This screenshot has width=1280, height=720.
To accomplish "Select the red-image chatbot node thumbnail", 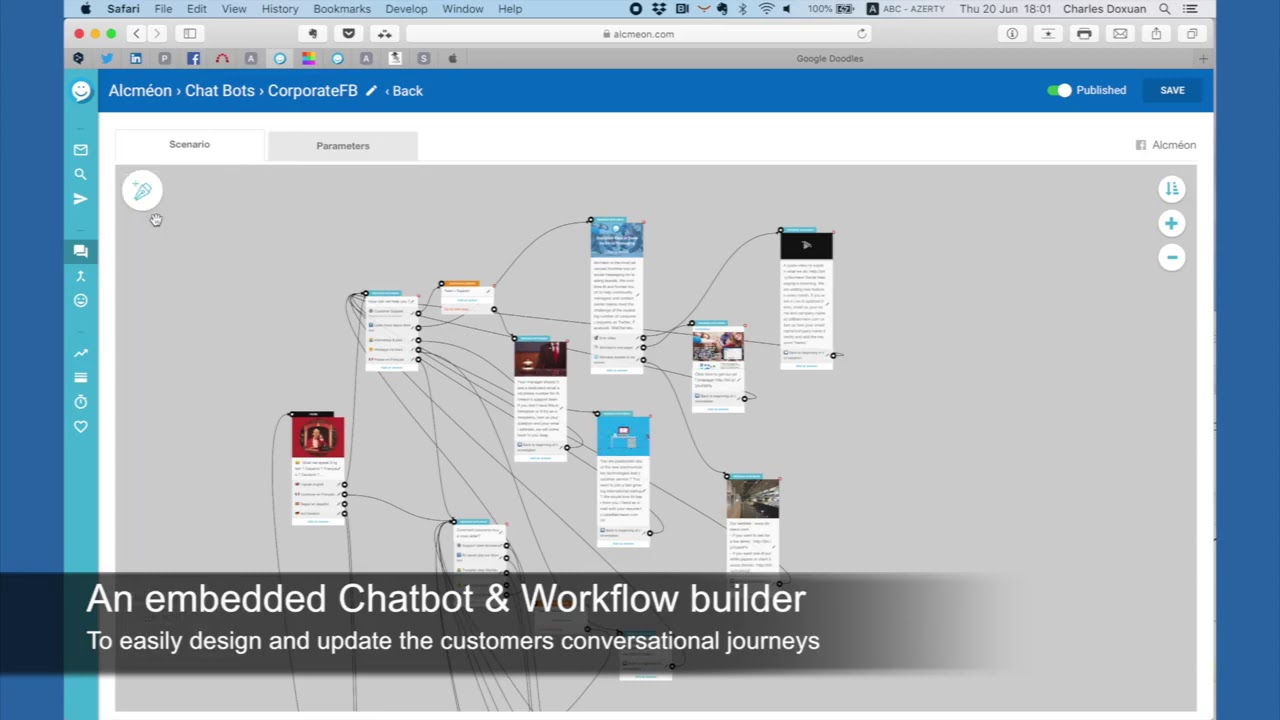I will point(318,437).
